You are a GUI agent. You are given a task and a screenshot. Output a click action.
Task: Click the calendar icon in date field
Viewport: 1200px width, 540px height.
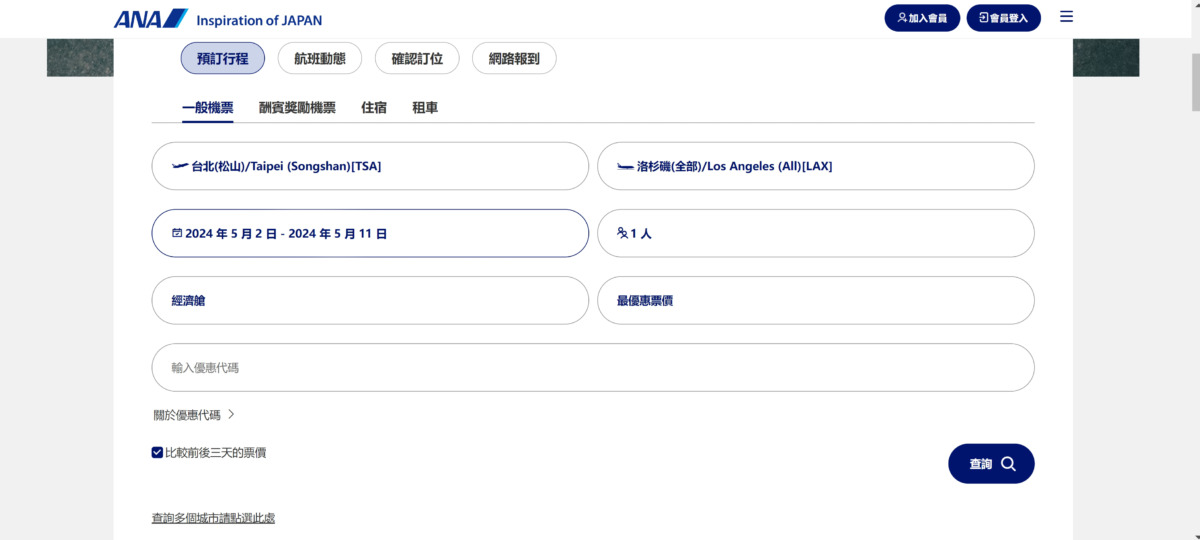(x=177, y=233)
